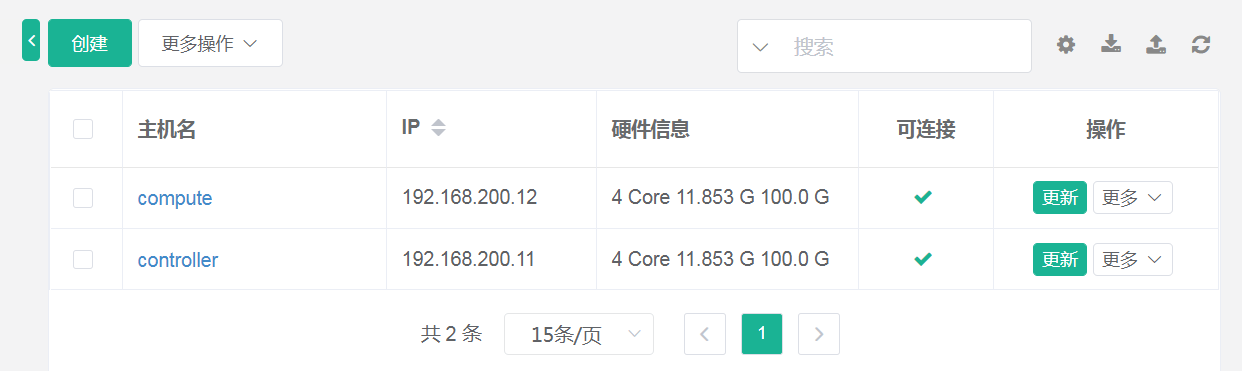Select page 1 in pagination
1242x371 pixels.
[762, 334]
